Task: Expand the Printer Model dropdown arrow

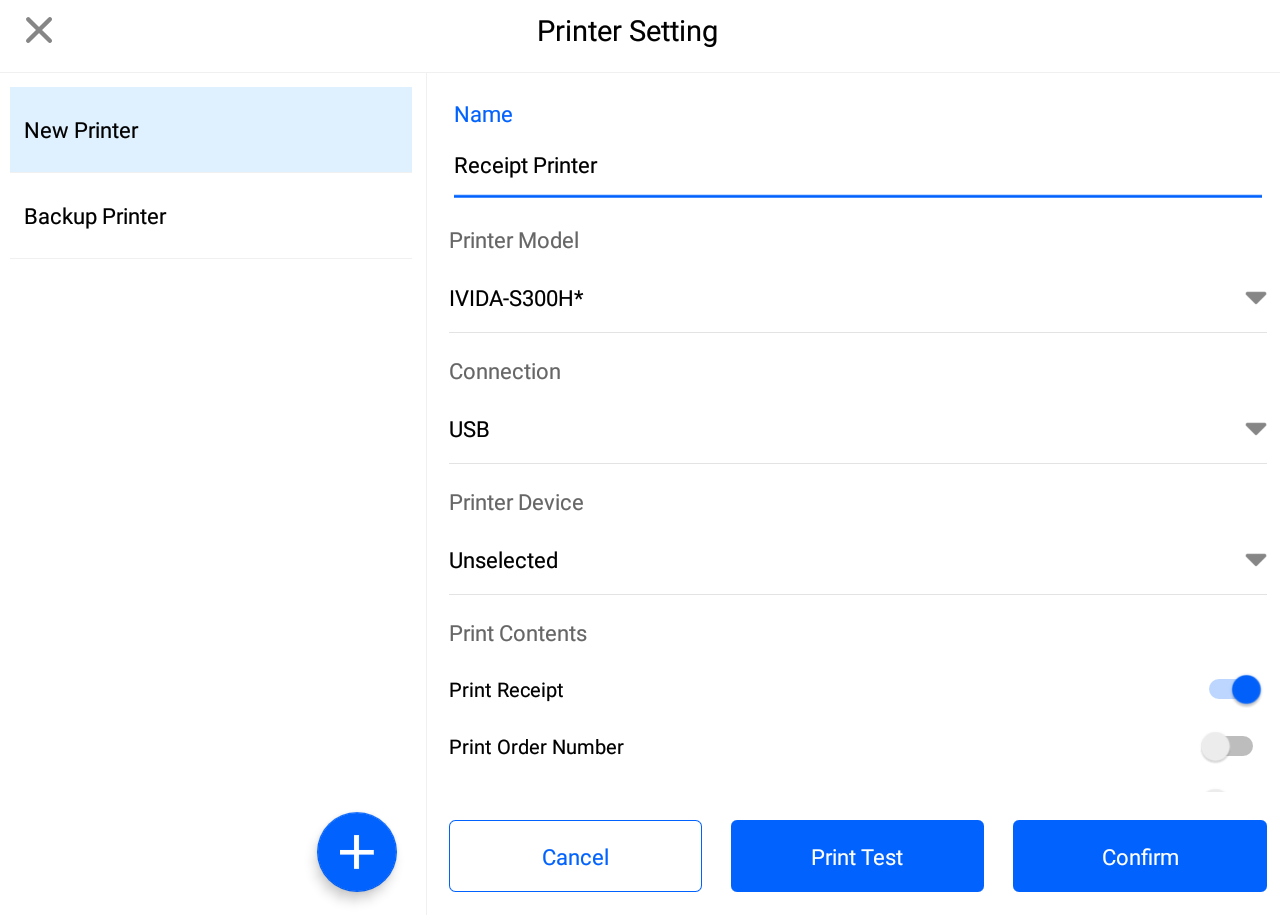Action: [x=1255, y=298]
